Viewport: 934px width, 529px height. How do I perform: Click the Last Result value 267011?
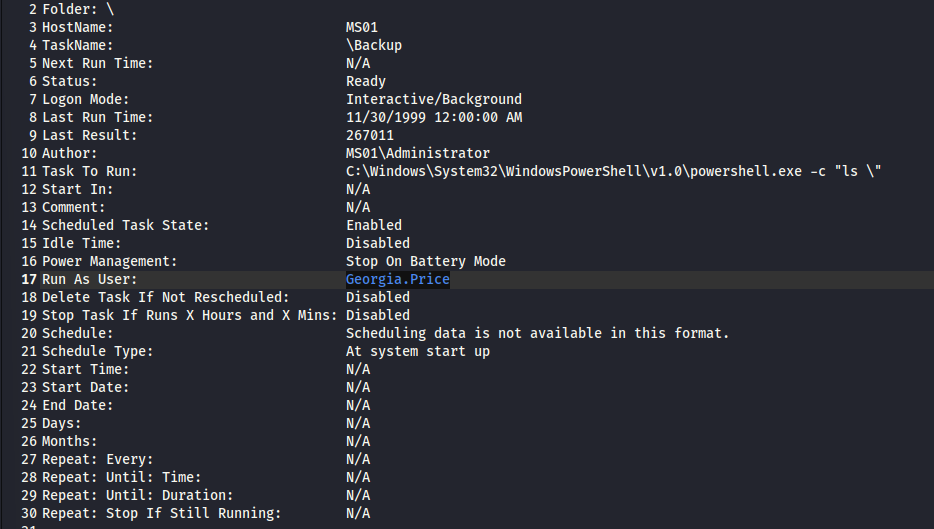370,136
